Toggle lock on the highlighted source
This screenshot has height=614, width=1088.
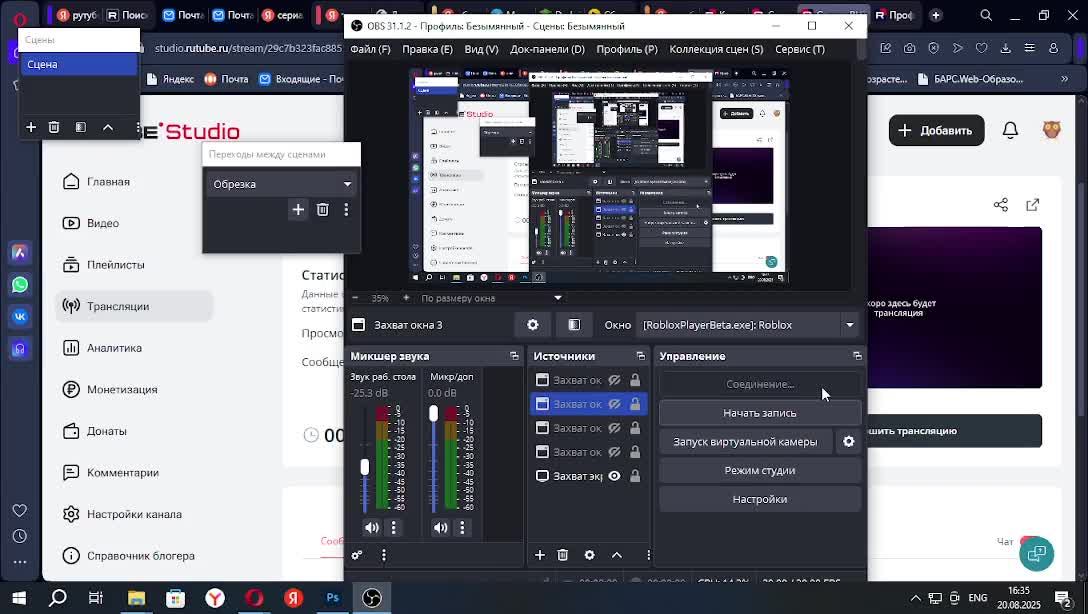(x=635, y=404)
